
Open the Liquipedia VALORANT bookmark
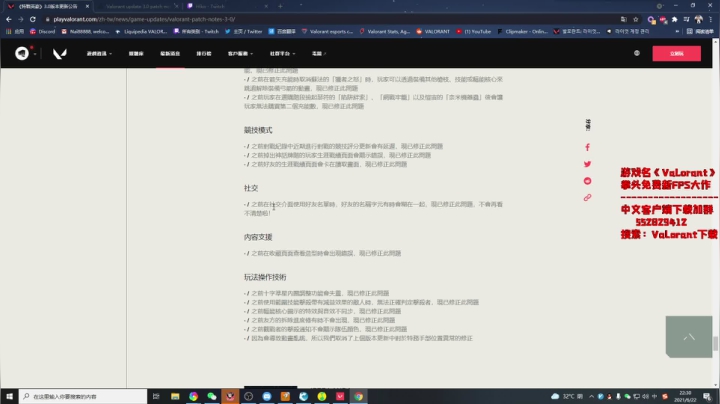tap(141, 31)
